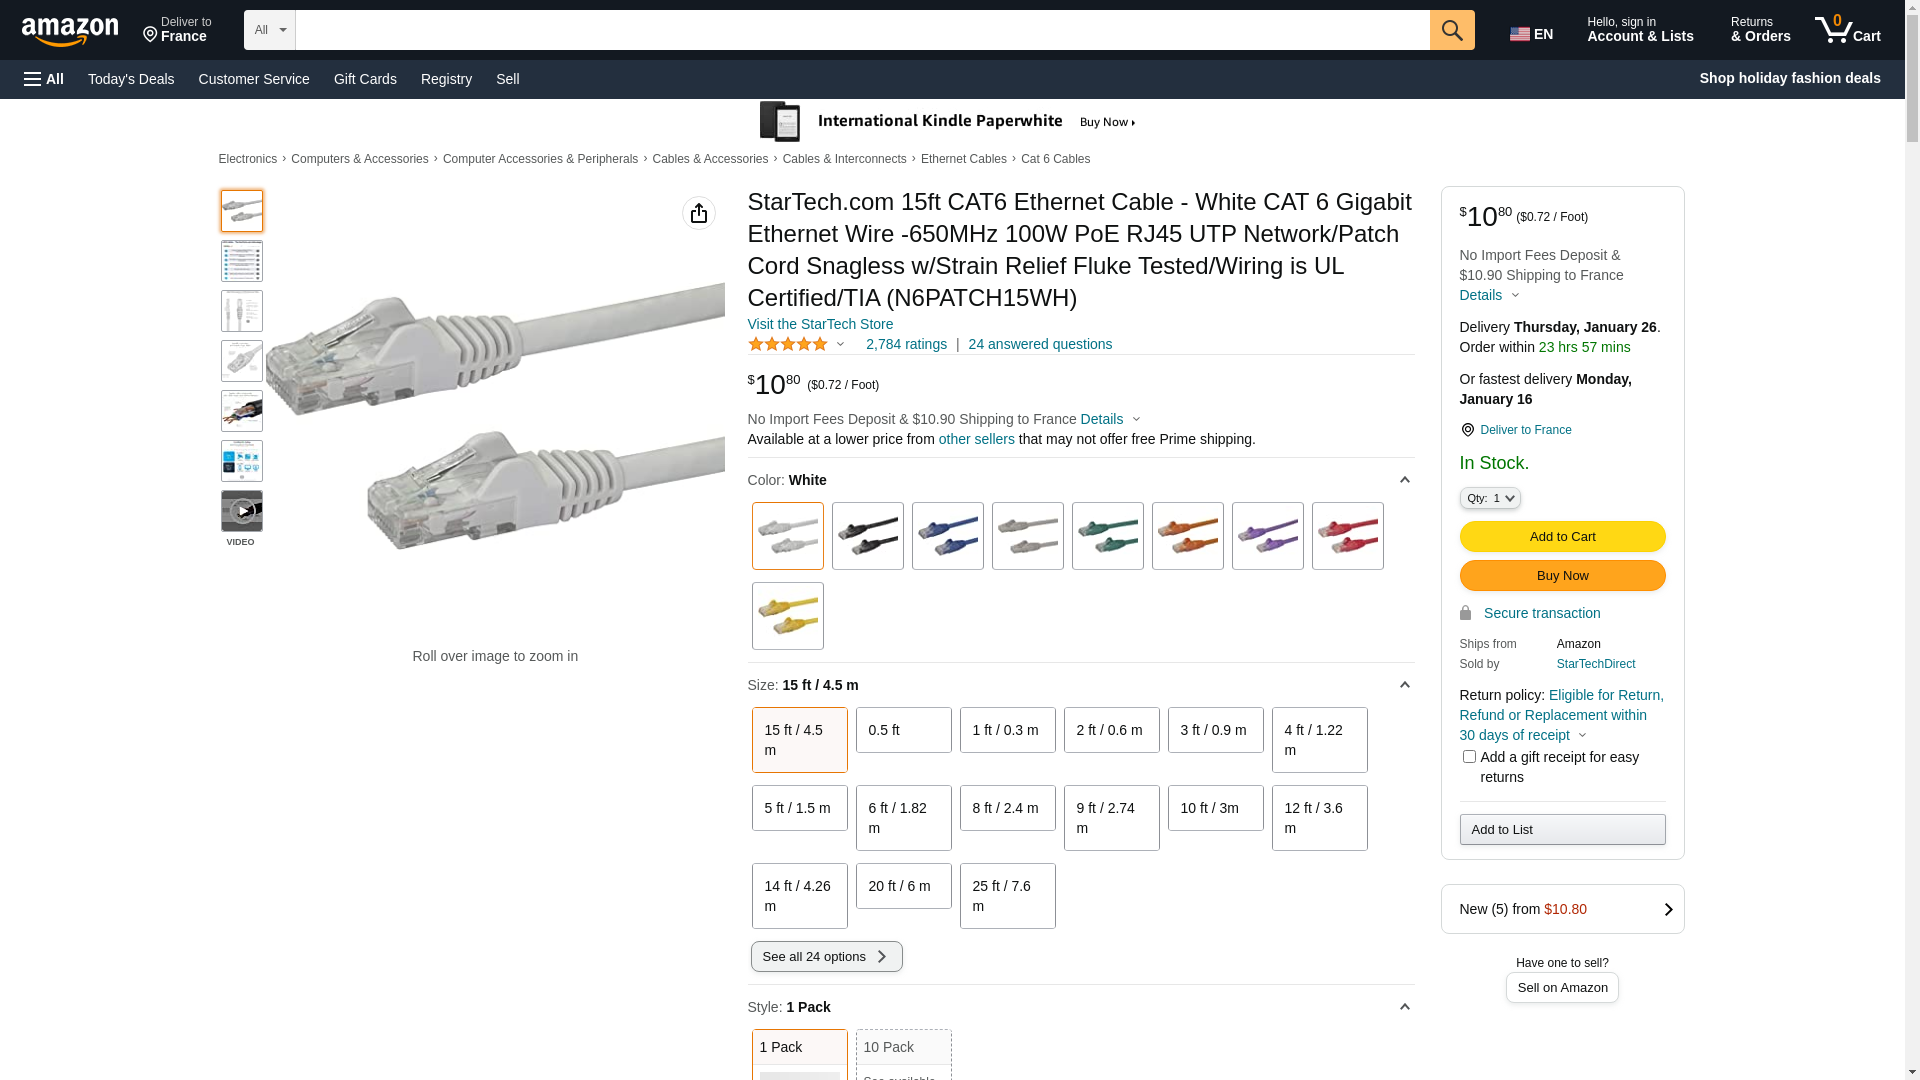The width and height of the screenshot is (1920, 1080).
Task: Open the All search category dropdown
Action: 270,30
